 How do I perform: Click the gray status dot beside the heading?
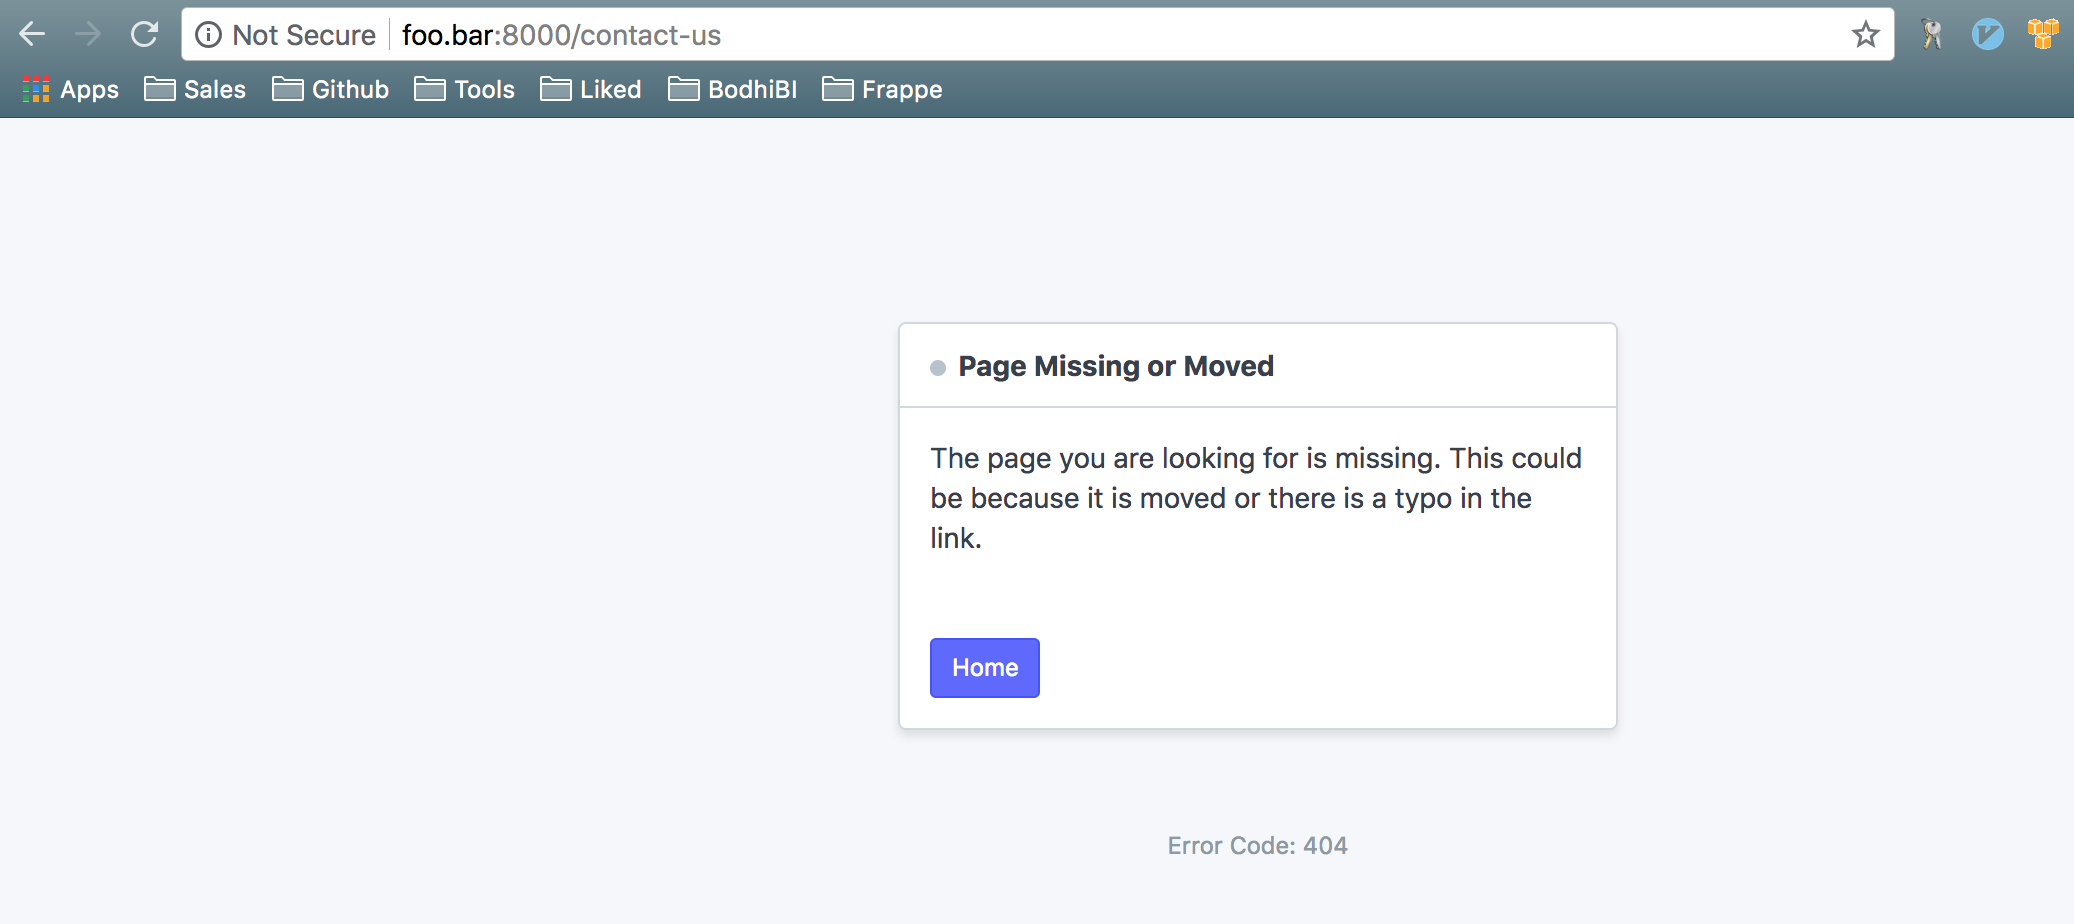pos(938,368)
